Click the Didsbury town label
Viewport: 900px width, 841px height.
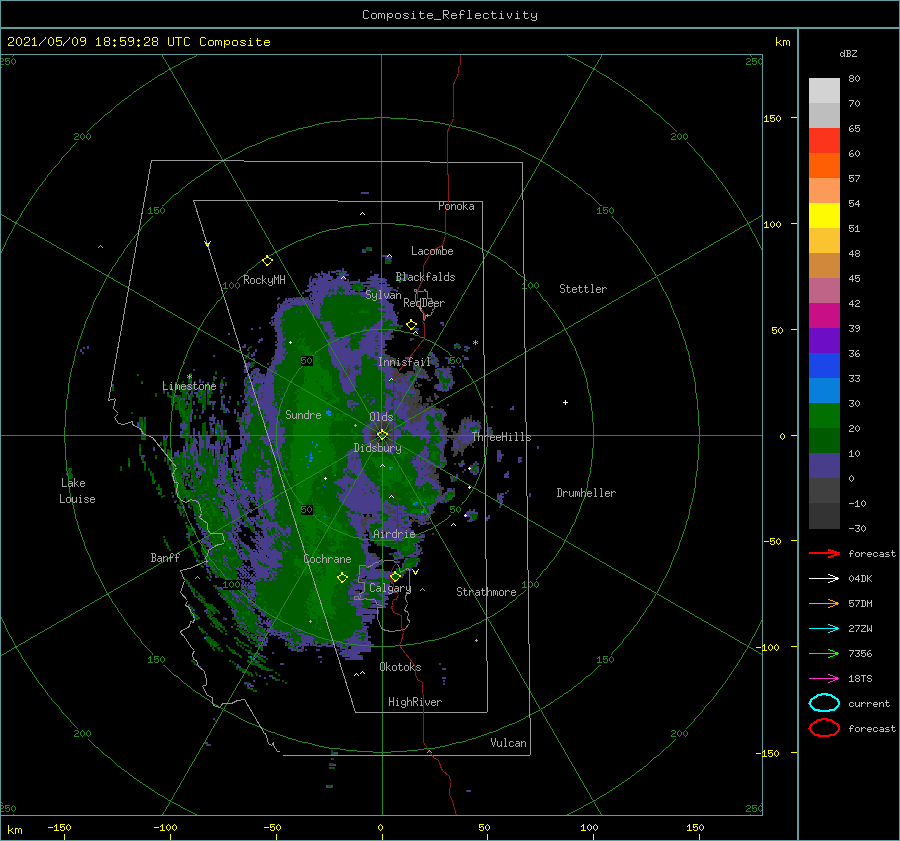(377, 448)
